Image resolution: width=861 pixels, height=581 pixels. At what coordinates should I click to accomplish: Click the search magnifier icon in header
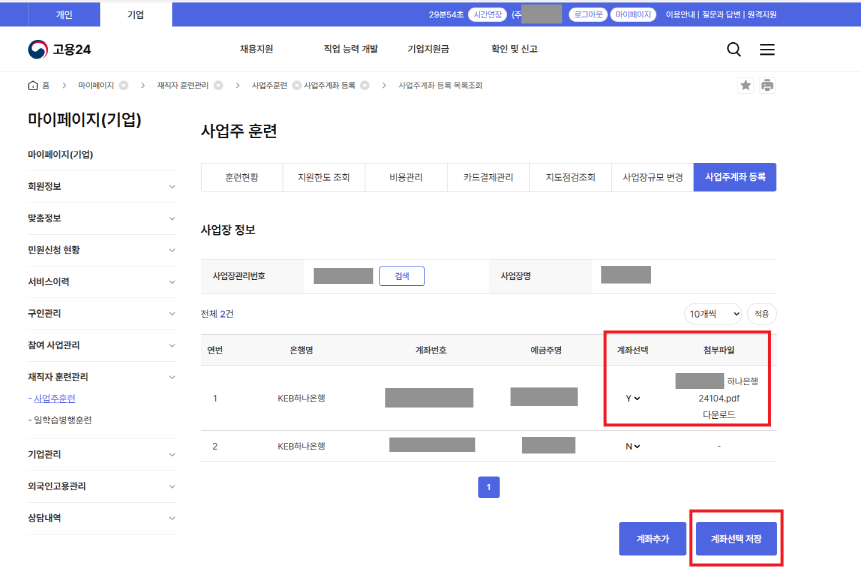(x=733, y=50)
